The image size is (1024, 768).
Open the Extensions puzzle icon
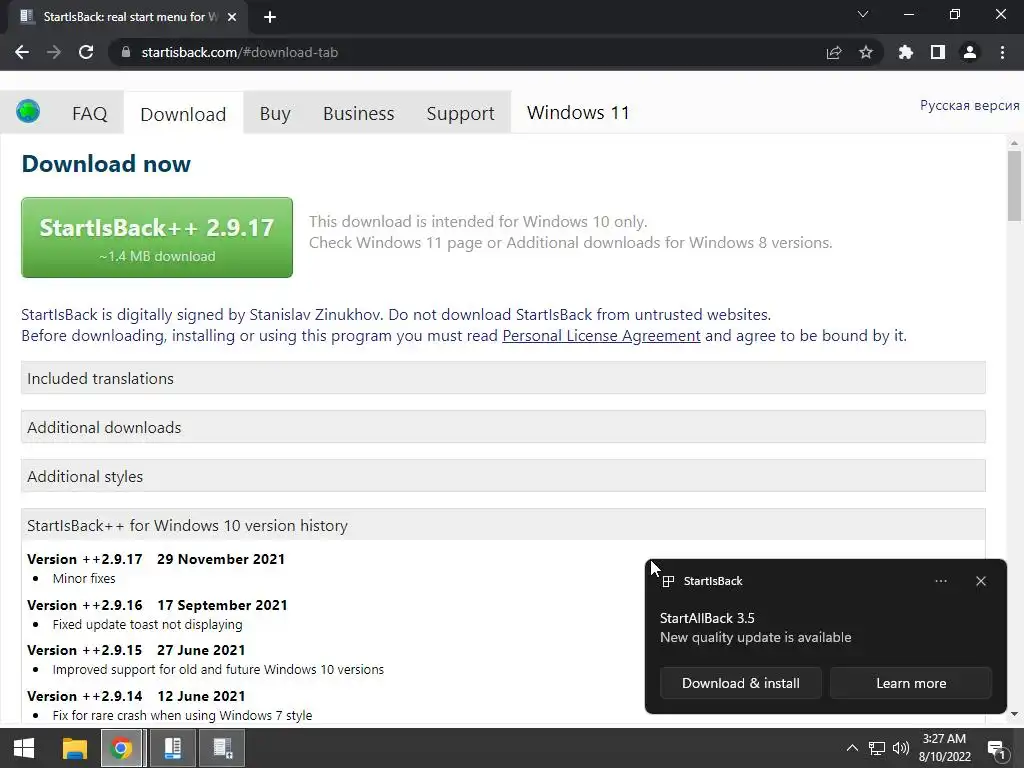[906, 52]
